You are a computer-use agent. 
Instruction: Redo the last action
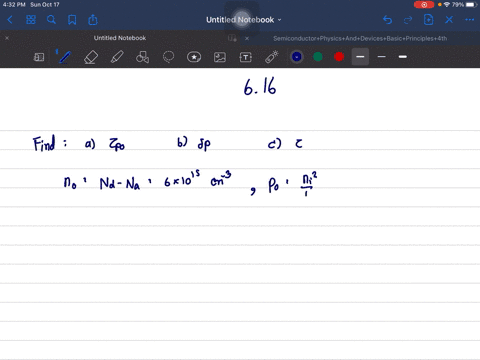click(x=408, y=20)
